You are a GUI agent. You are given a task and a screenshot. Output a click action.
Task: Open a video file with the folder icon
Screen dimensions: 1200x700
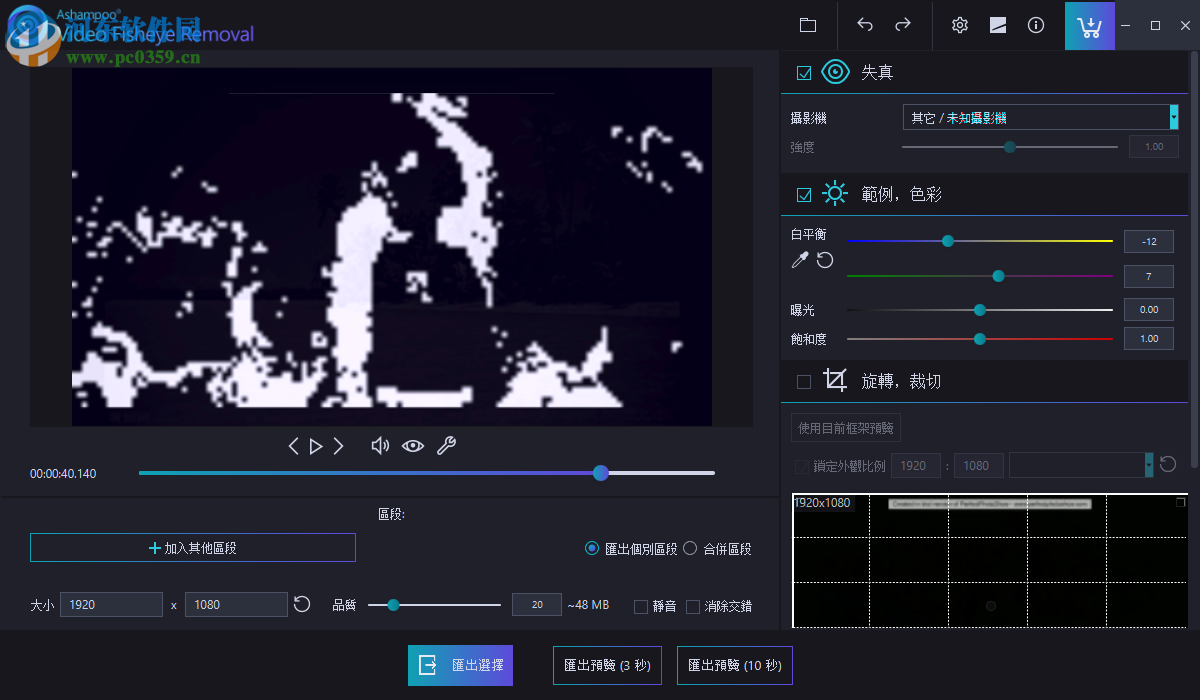808,25
